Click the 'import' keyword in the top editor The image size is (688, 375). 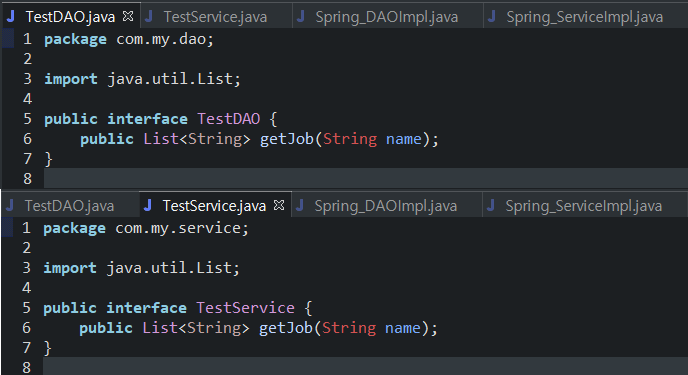point(71,79)
